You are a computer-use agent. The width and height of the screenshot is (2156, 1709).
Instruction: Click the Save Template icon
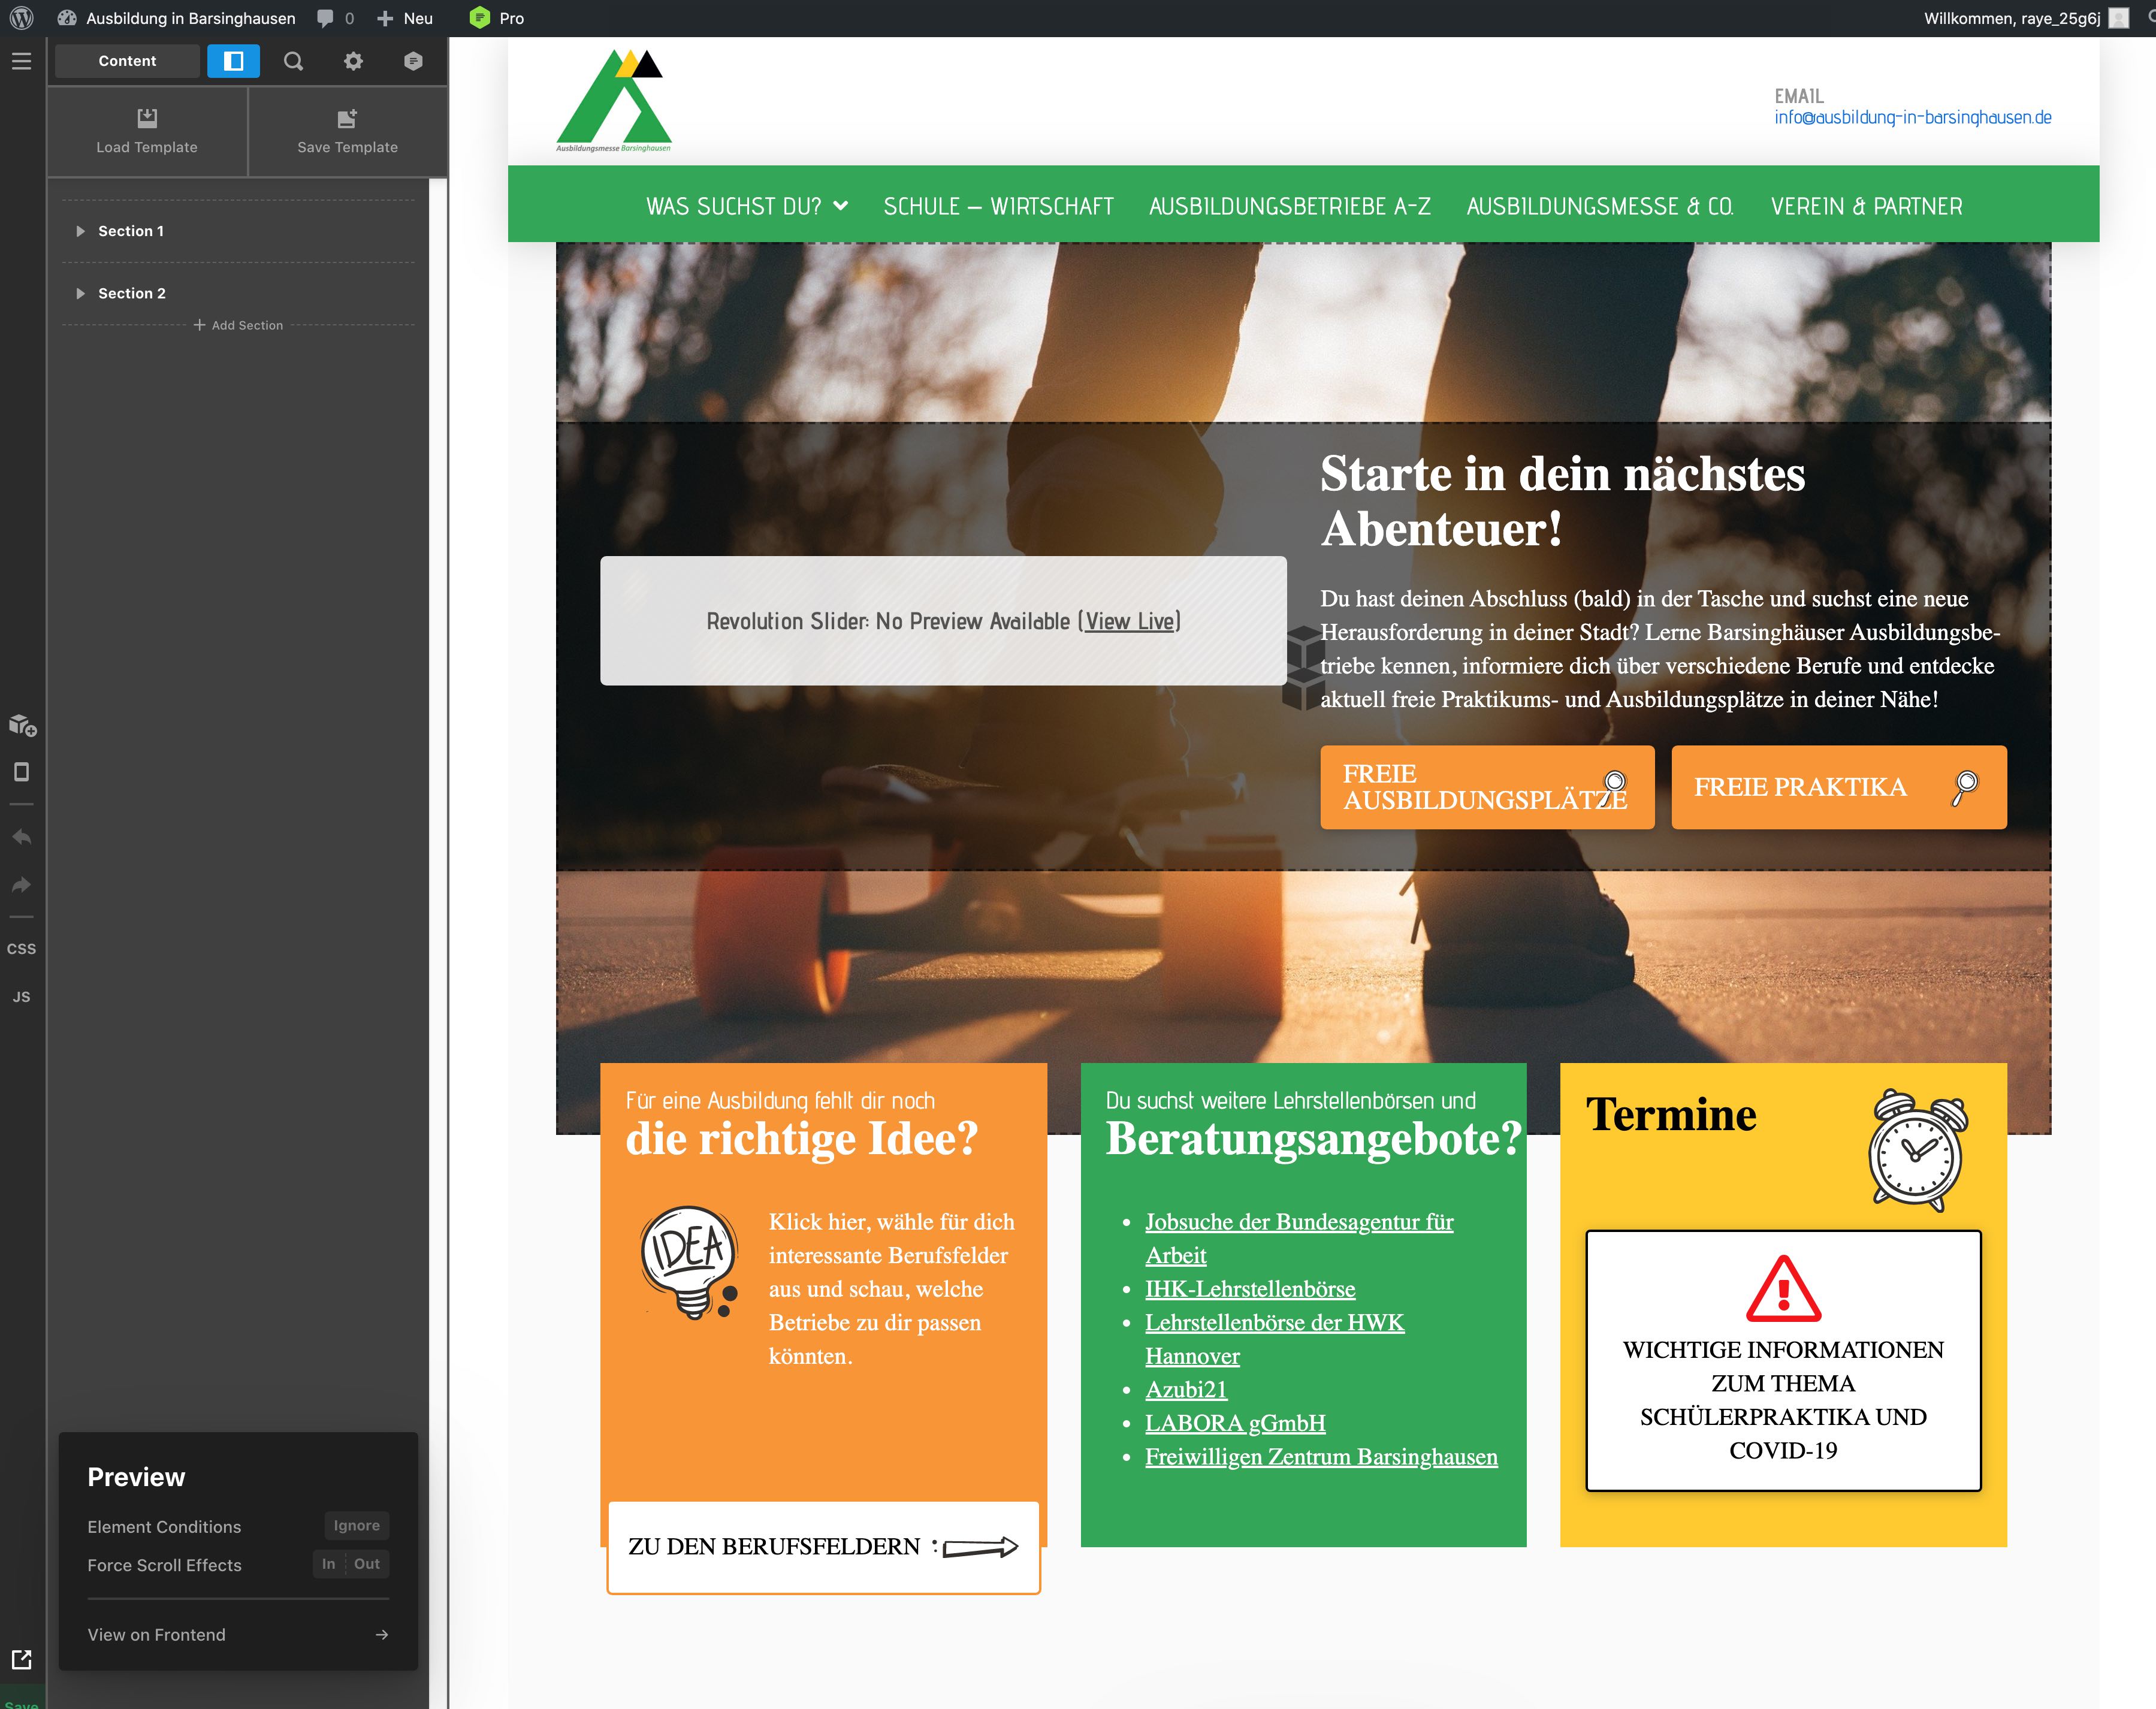[x=347, y=118]
